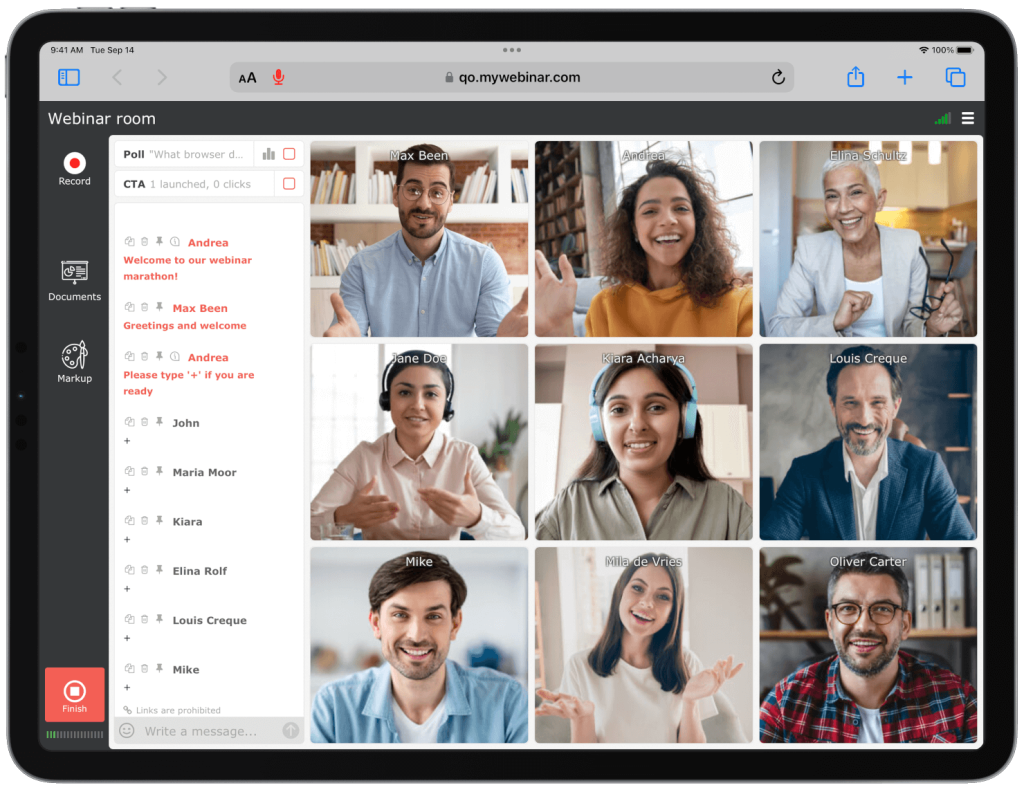Reload the qo.mywebinar.com page
Viewport: 1024px width, 792px height.
pos(778,77)
